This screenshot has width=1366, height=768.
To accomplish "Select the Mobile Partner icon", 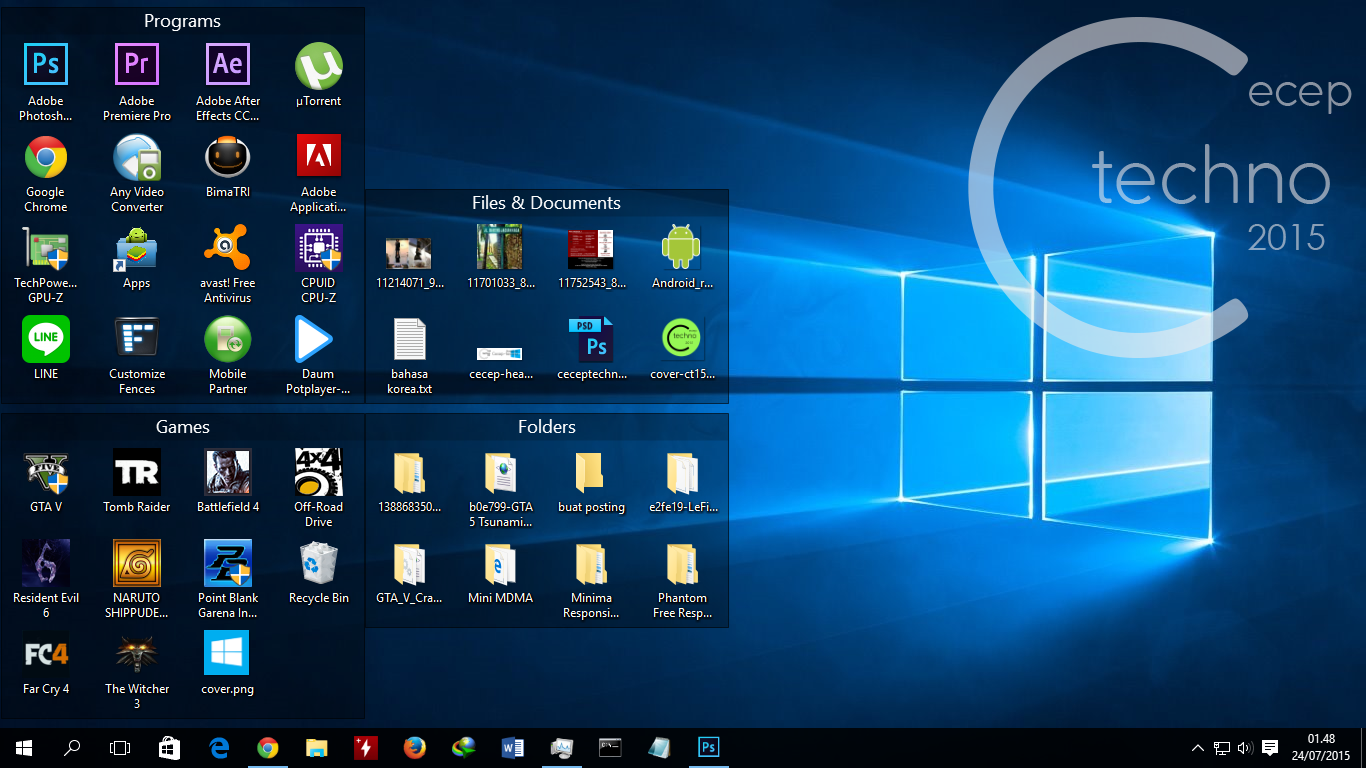I will pyautogui.click(x=228, y=339).
